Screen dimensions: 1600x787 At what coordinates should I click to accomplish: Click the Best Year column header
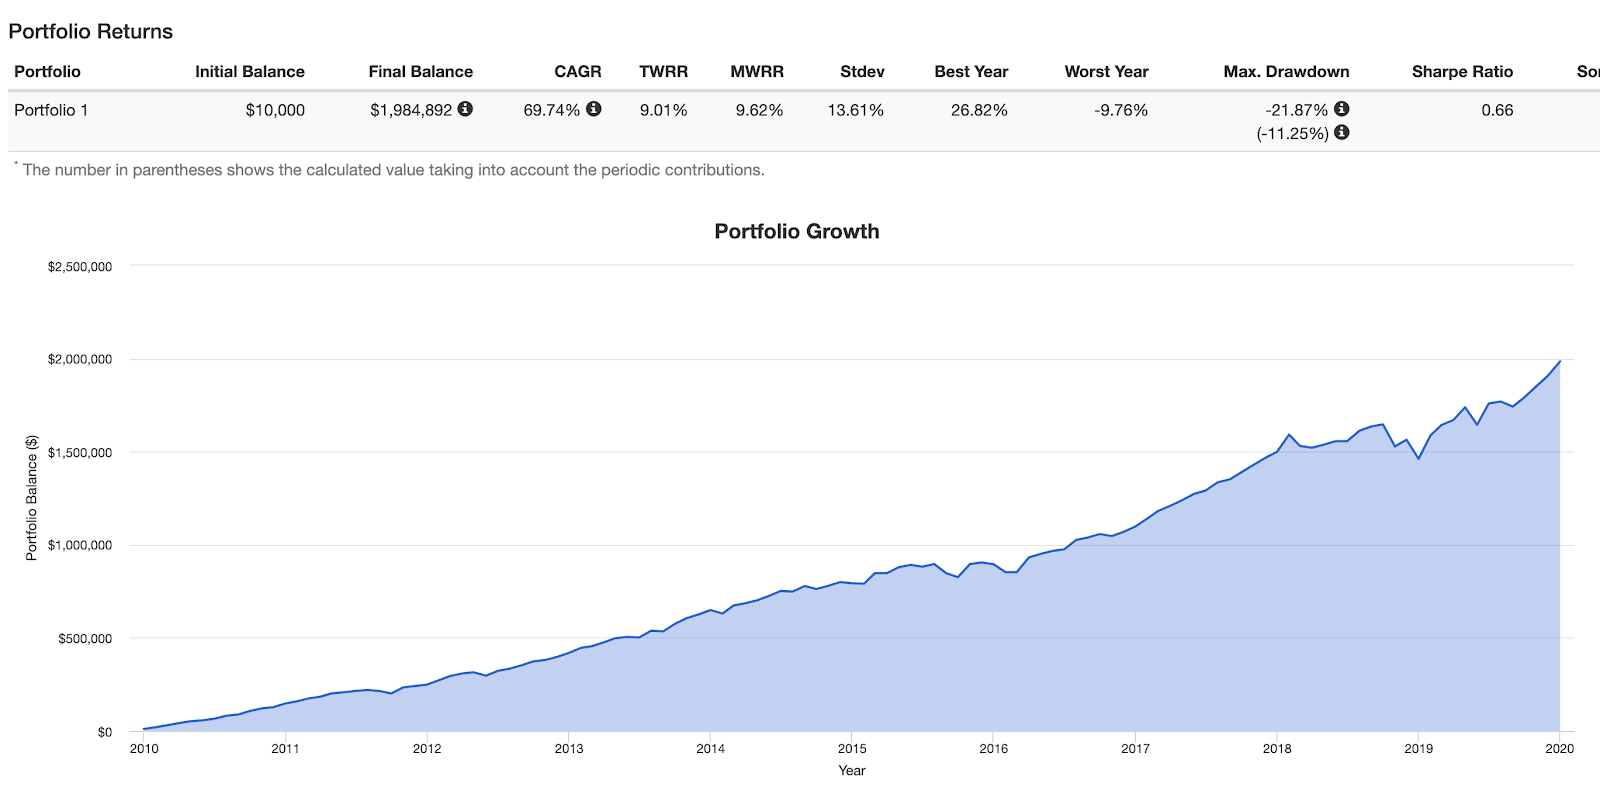[x=971, y=72]
